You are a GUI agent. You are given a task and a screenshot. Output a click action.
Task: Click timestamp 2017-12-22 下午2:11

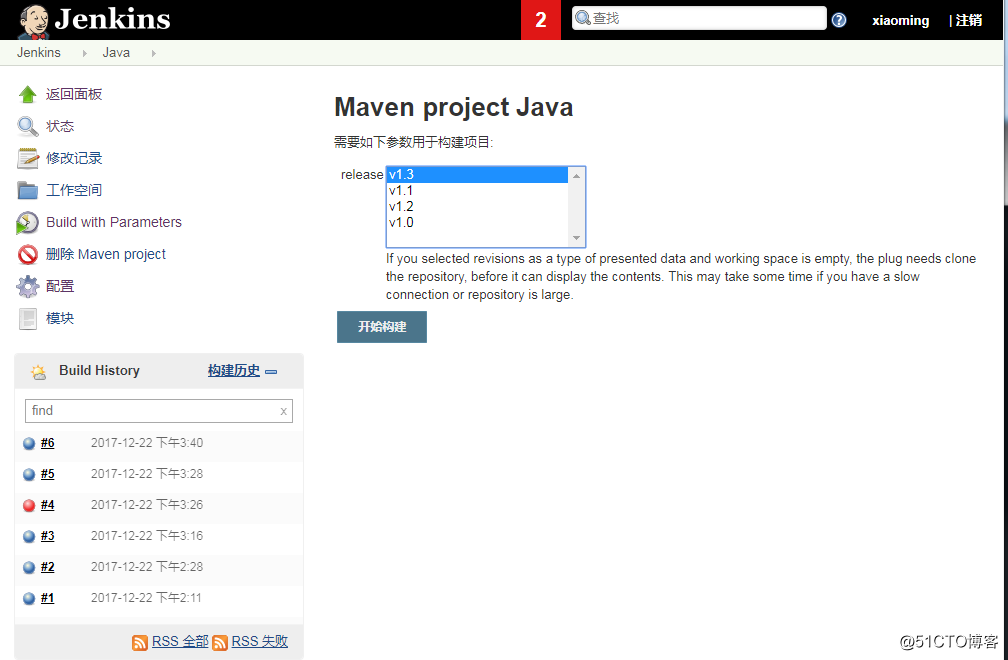(x=146, y=598)
